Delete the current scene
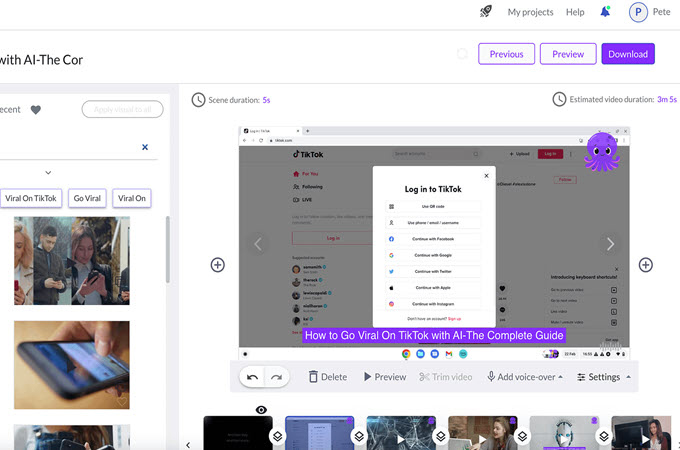680x450 pixels. 328,377
